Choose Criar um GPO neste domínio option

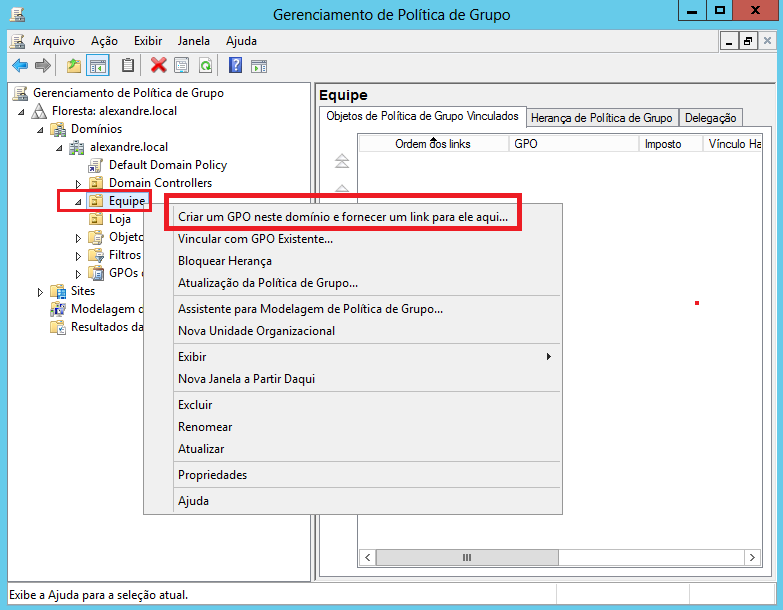point(367,217)
